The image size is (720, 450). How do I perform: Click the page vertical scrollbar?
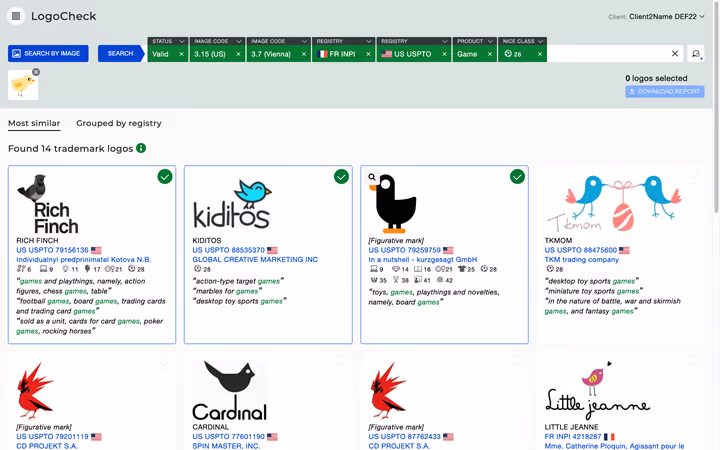pyautogui.click(x=716, y=110)
